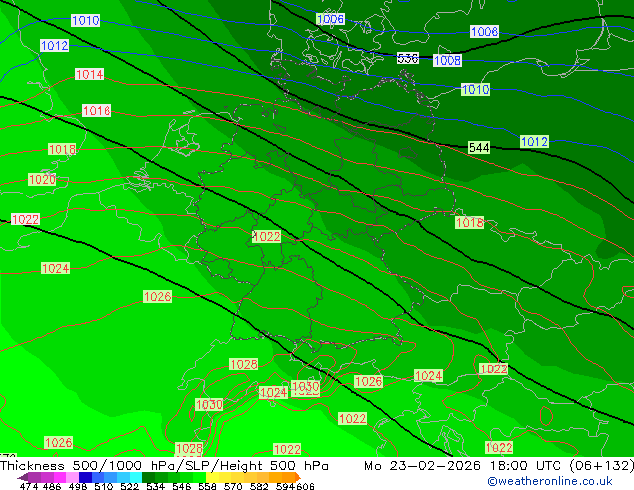Click legend scale value '546'
This screenshot has width=634, height=490.
coord(182,486)
